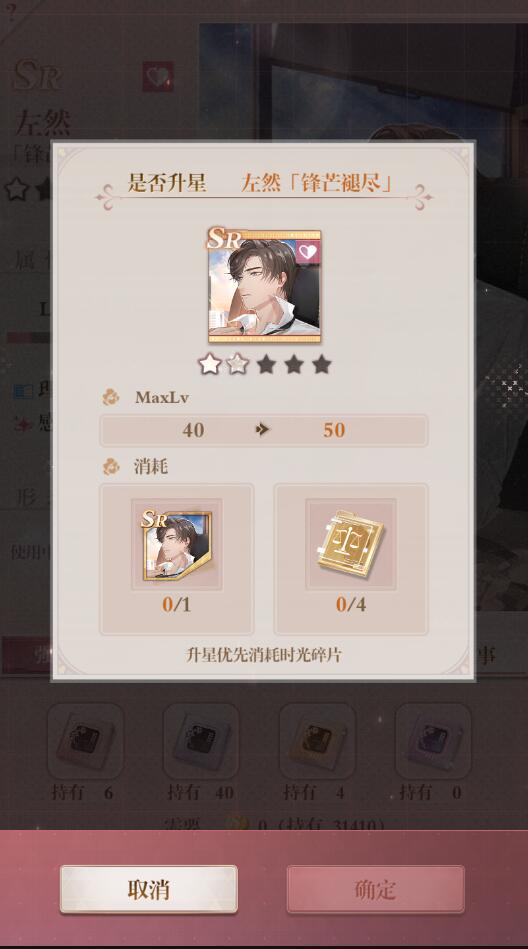Viewport: 528px width, 949px height.
Task: Tap the flower icon beside MaxLv
Action: click(x=111, y=398)
